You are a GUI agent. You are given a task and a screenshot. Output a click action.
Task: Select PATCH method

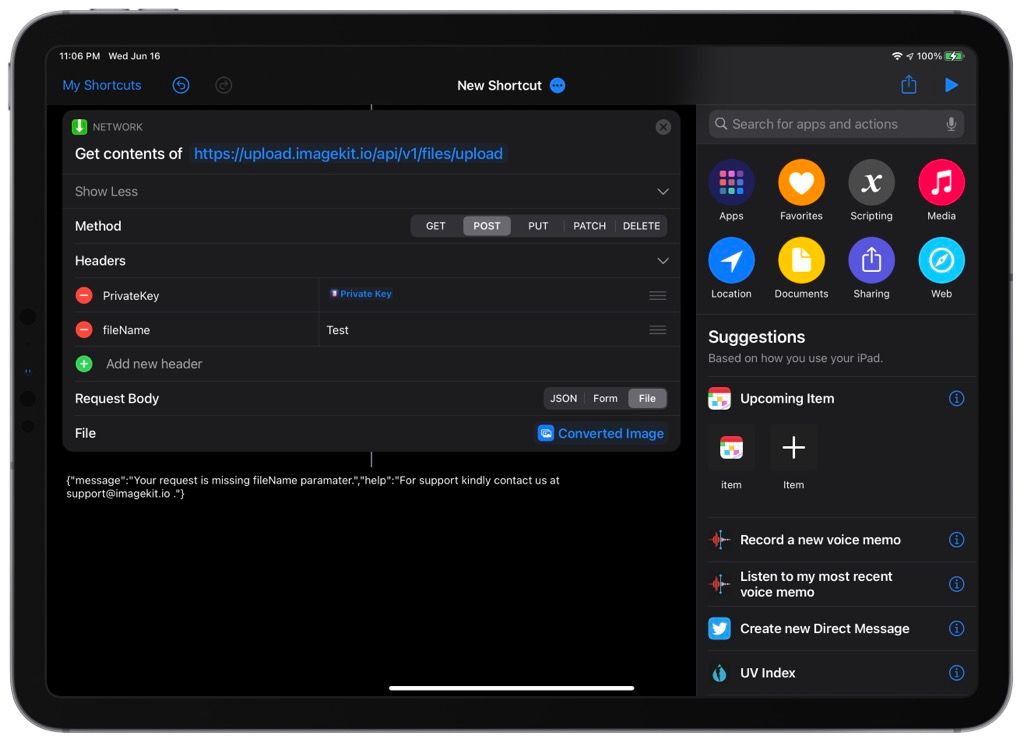coord(590,226)
